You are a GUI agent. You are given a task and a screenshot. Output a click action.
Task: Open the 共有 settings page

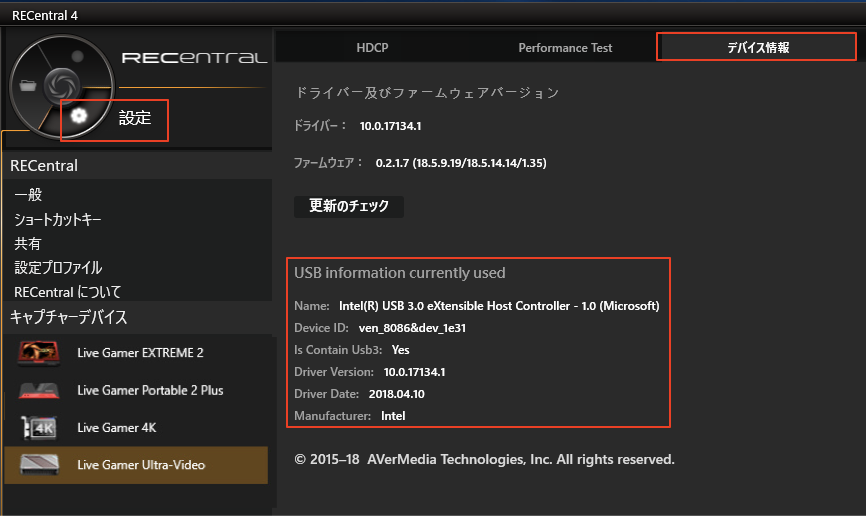pyautogui.click(x=28, y=244)
